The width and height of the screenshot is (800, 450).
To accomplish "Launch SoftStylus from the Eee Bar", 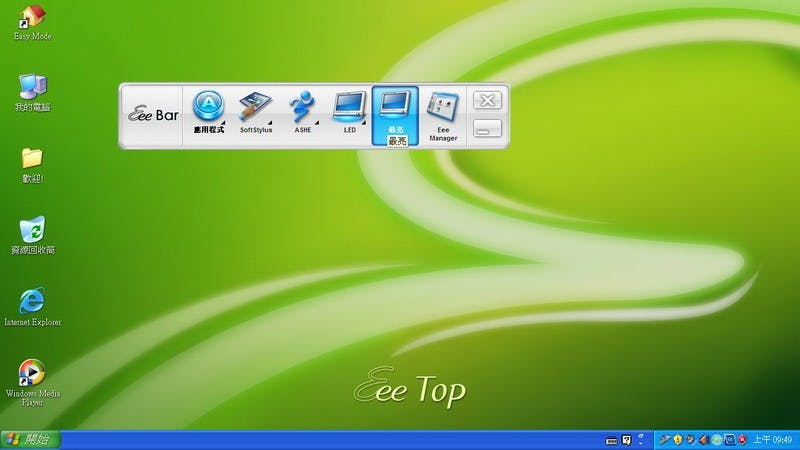I will point(256,112).
